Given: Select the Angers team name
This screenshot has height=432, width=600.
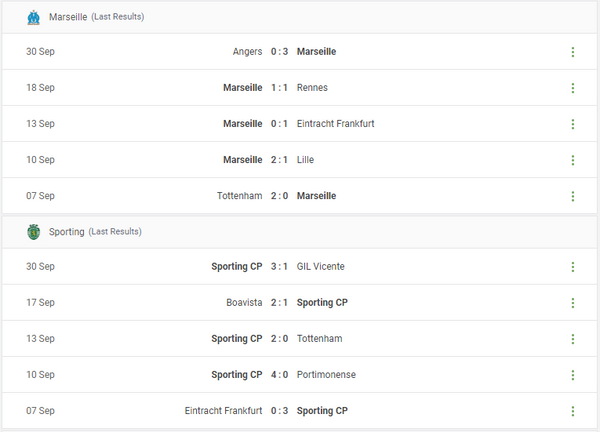Looking at the screenshot, I should coord(246,52).
